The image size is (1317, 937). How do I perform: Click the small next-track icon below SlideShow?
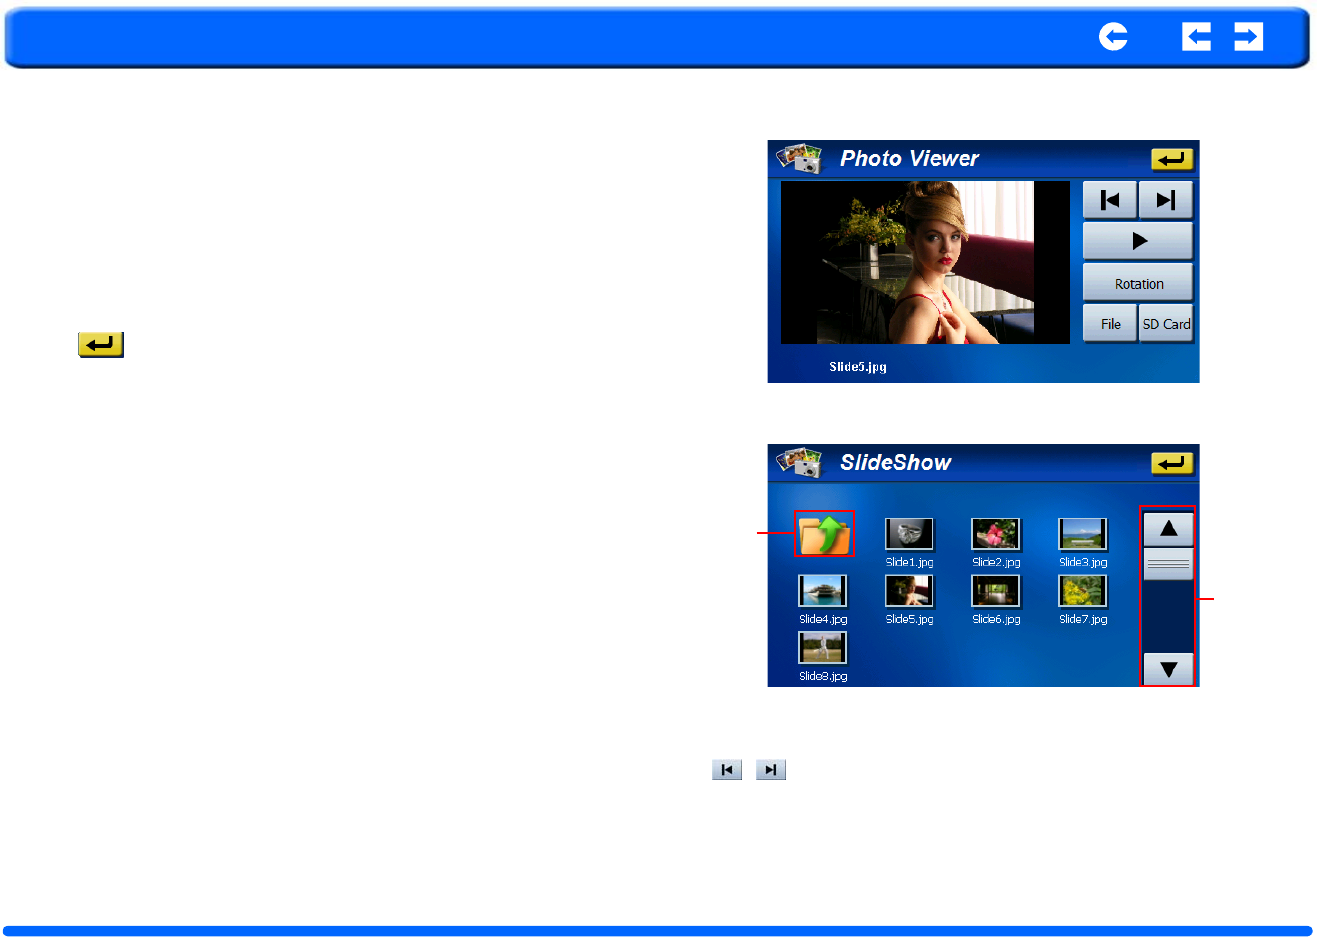coord(771,770)
